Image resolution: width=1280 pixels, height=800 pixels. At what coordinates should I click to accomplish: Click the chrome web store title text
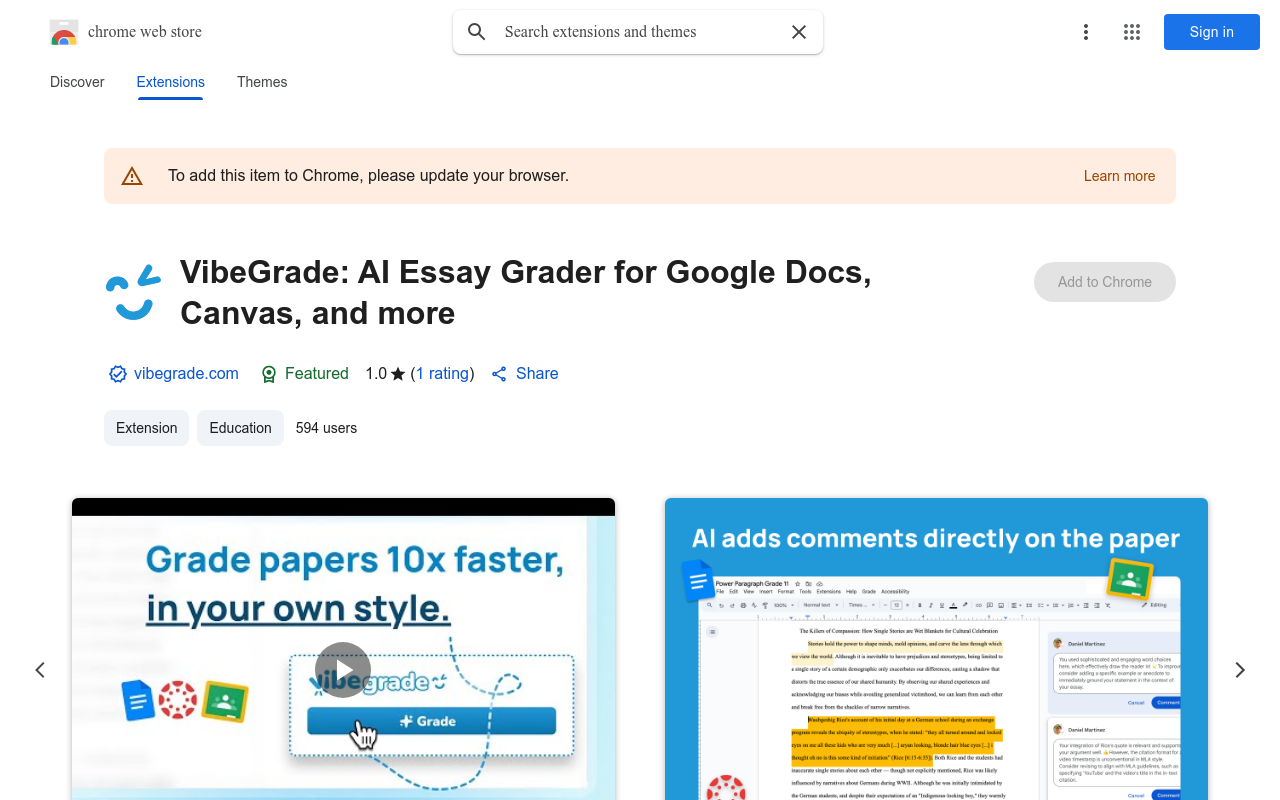point(145,32)
